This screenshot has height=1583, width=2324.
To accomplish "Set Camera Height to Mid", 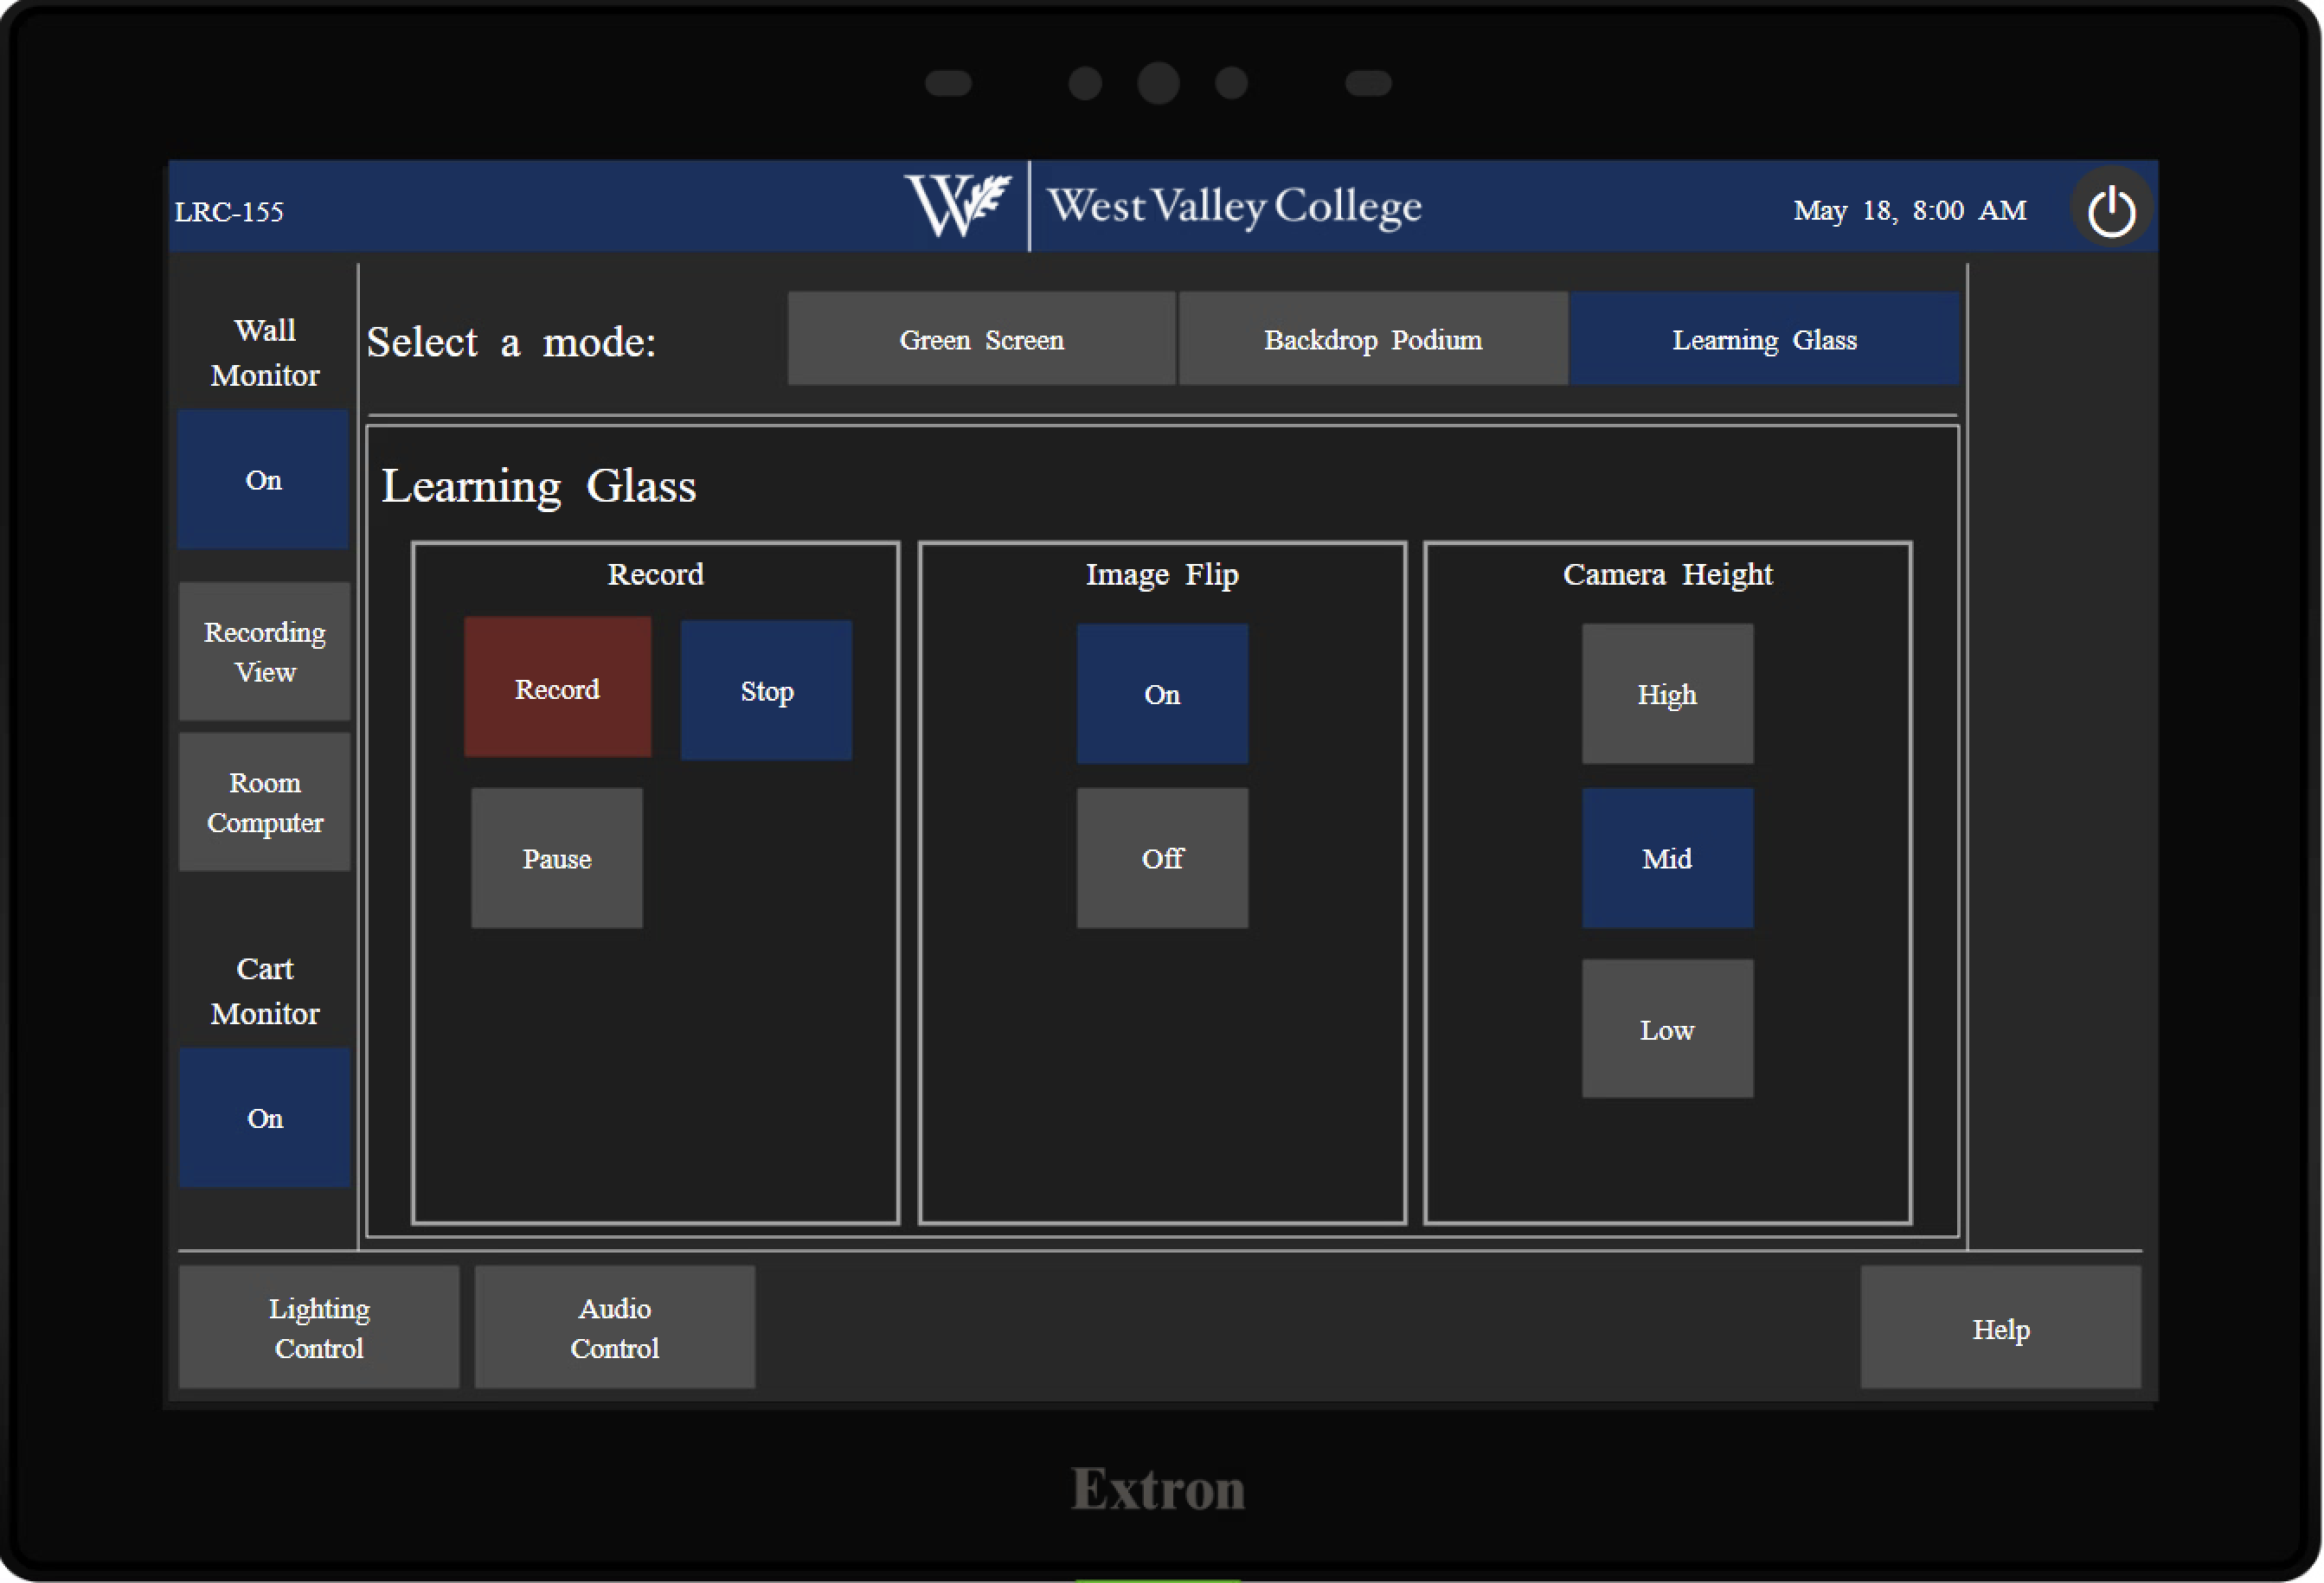I will pos(1667,858).
